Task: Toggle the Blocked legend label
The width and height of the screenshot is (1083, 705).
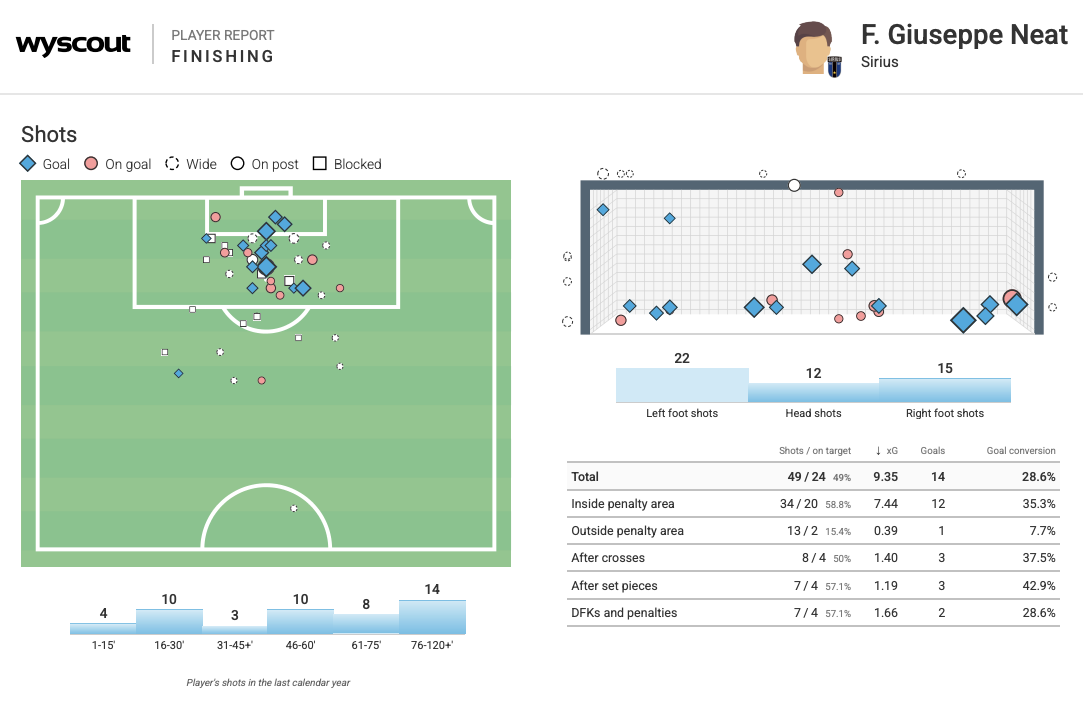Action: (x=357, y=164)
